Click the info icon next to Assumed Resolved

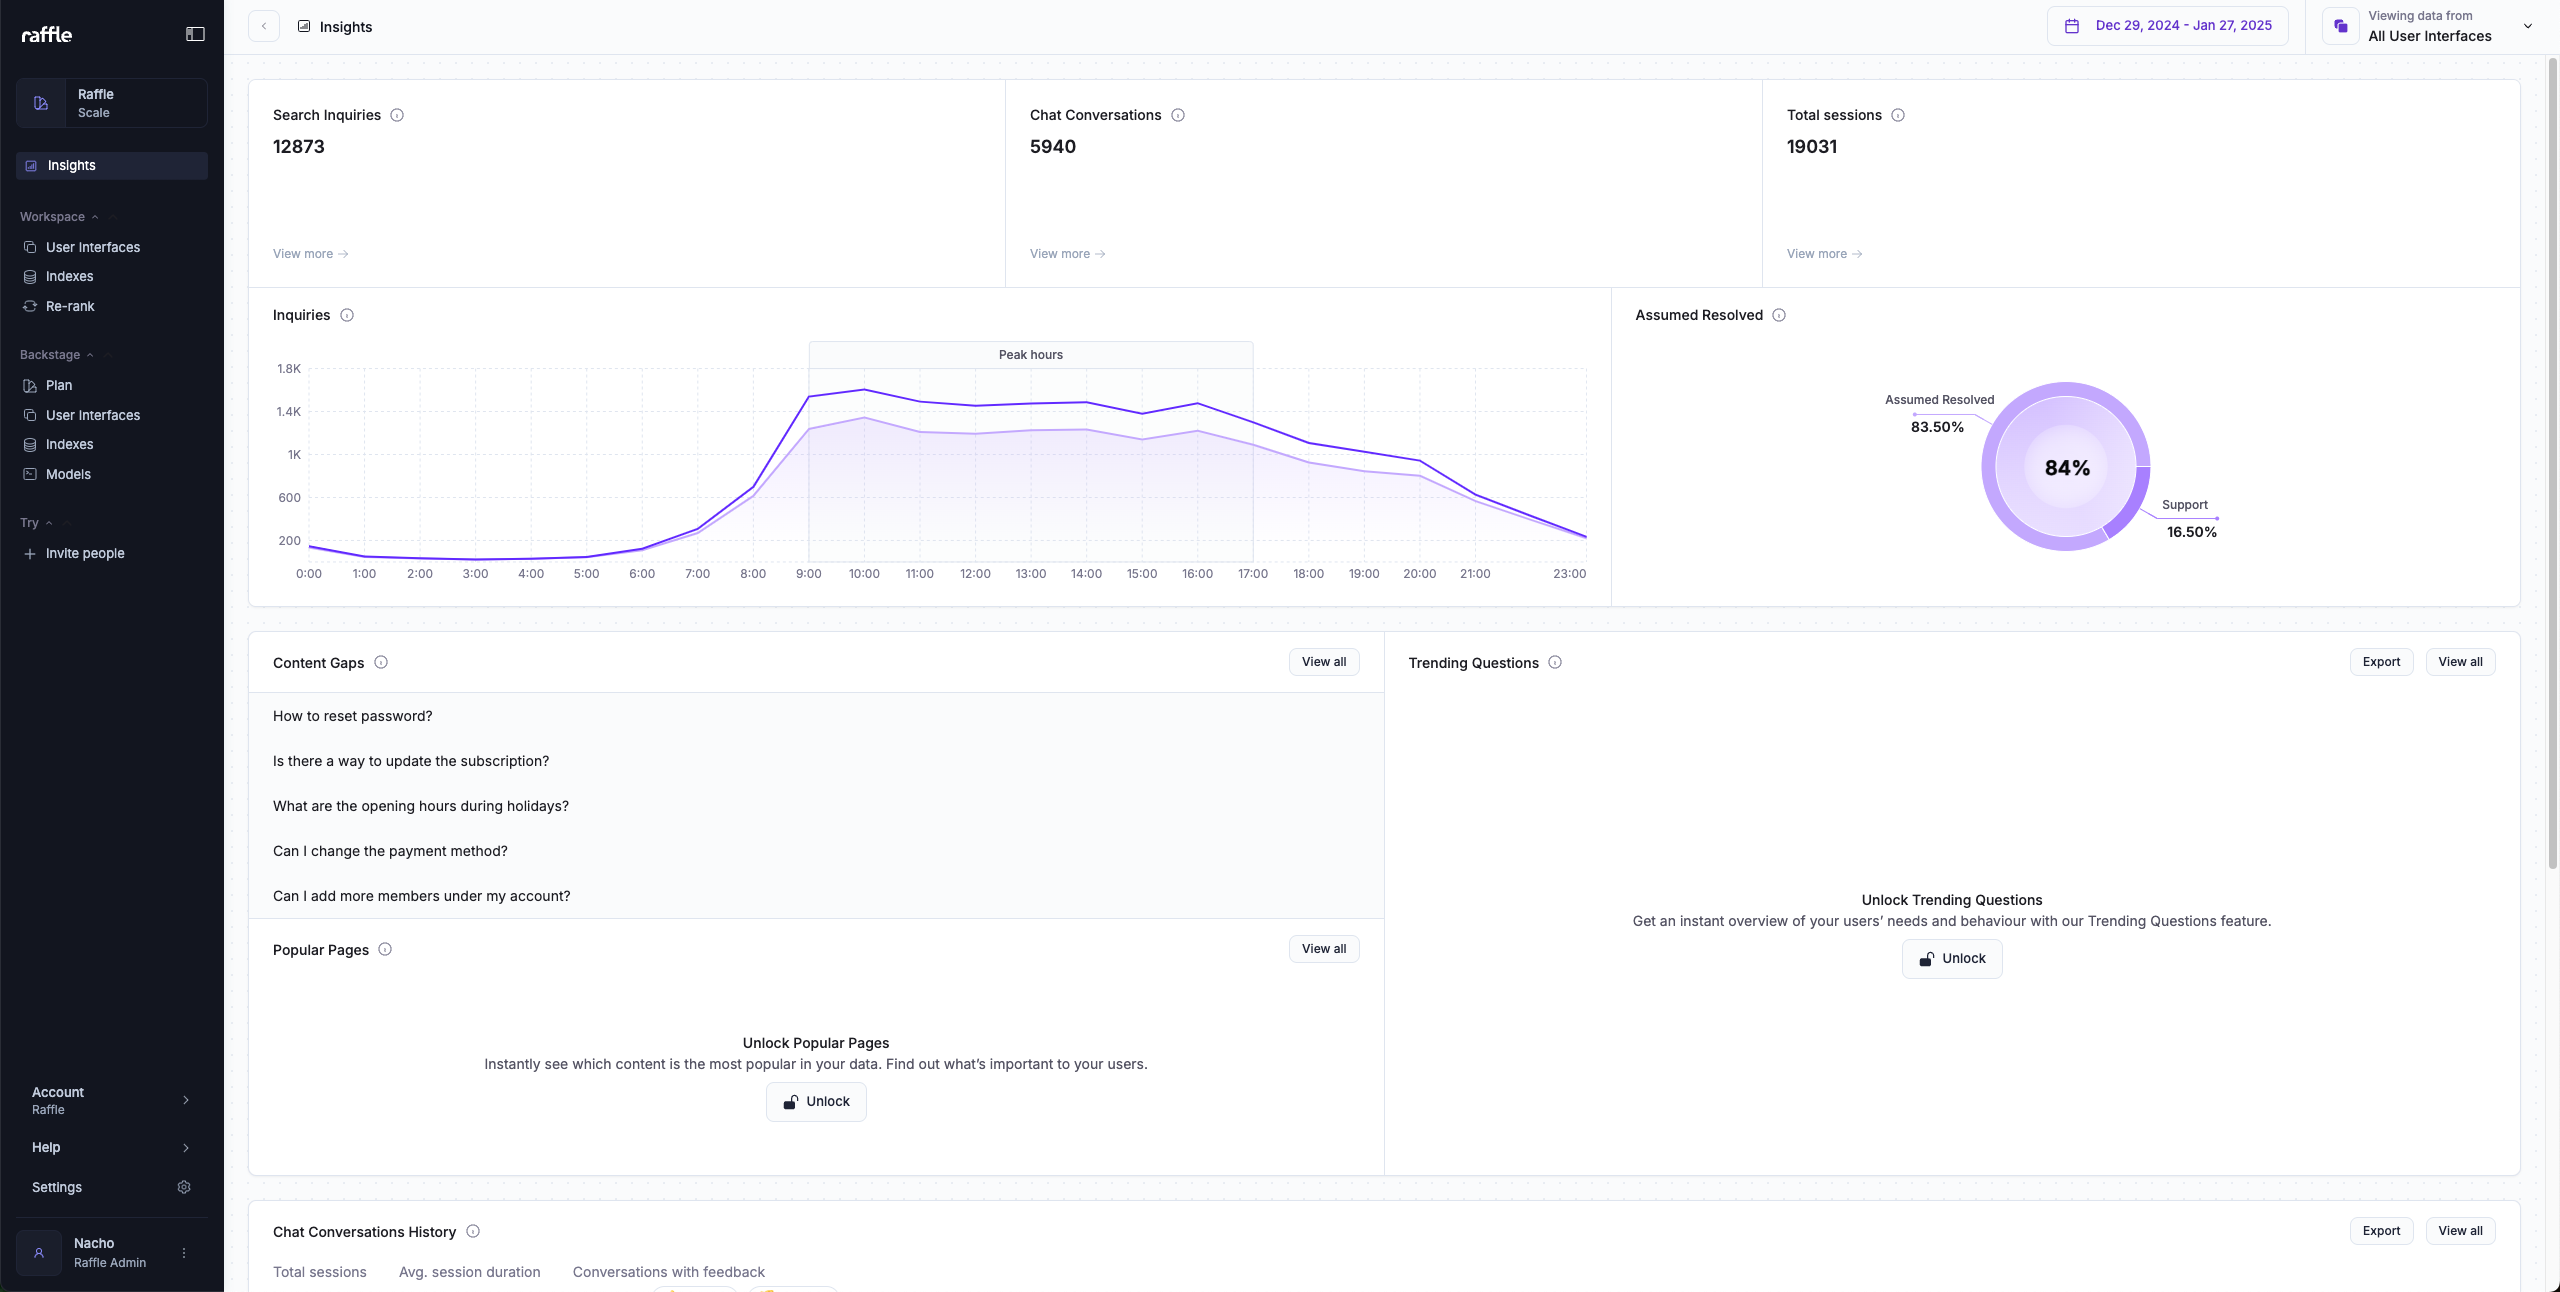point(1779,315)
